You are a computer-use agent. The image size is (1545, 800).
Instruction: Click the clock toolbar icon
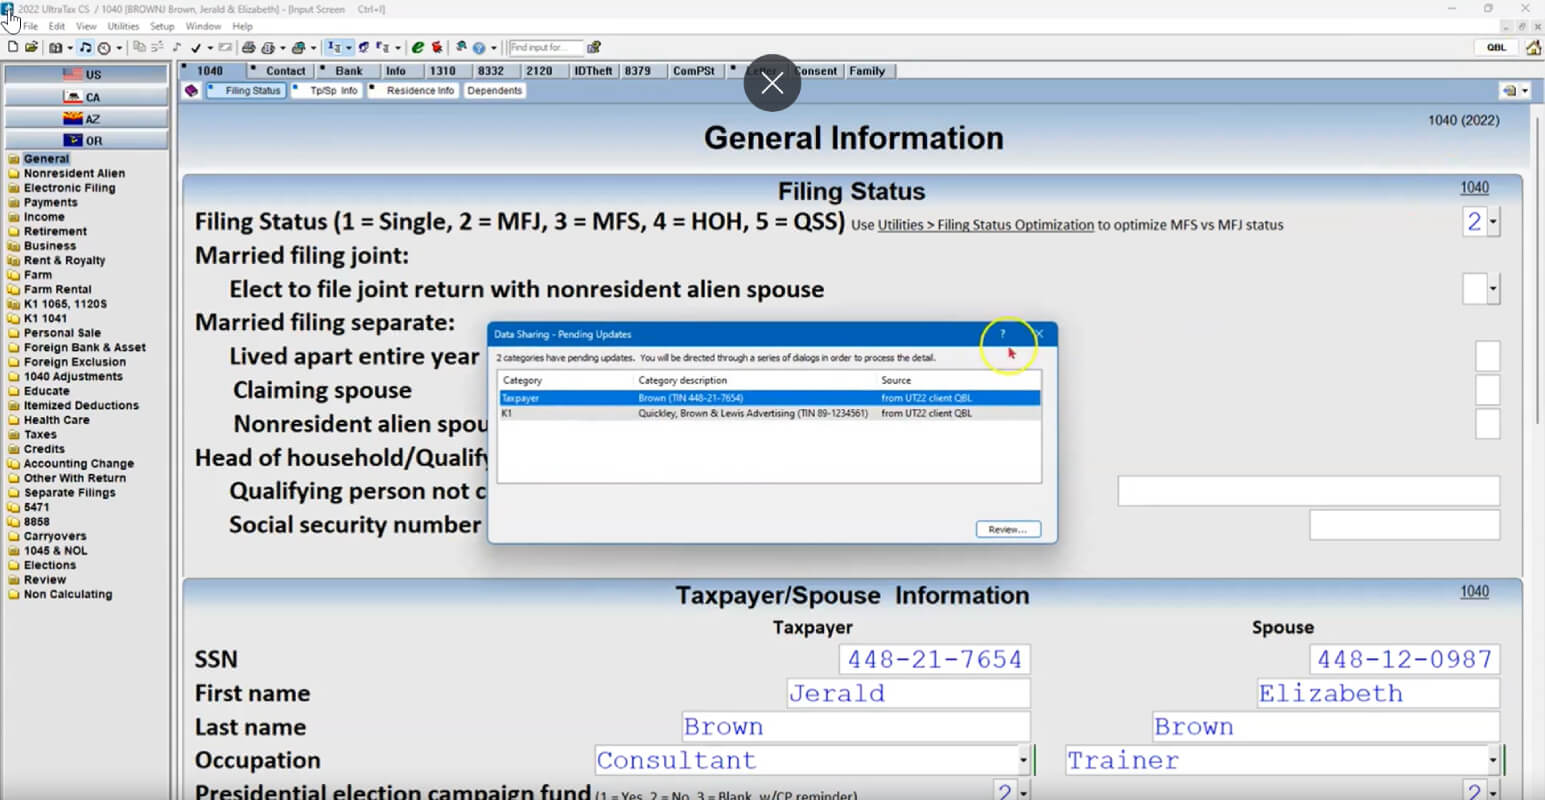point(104,48)
